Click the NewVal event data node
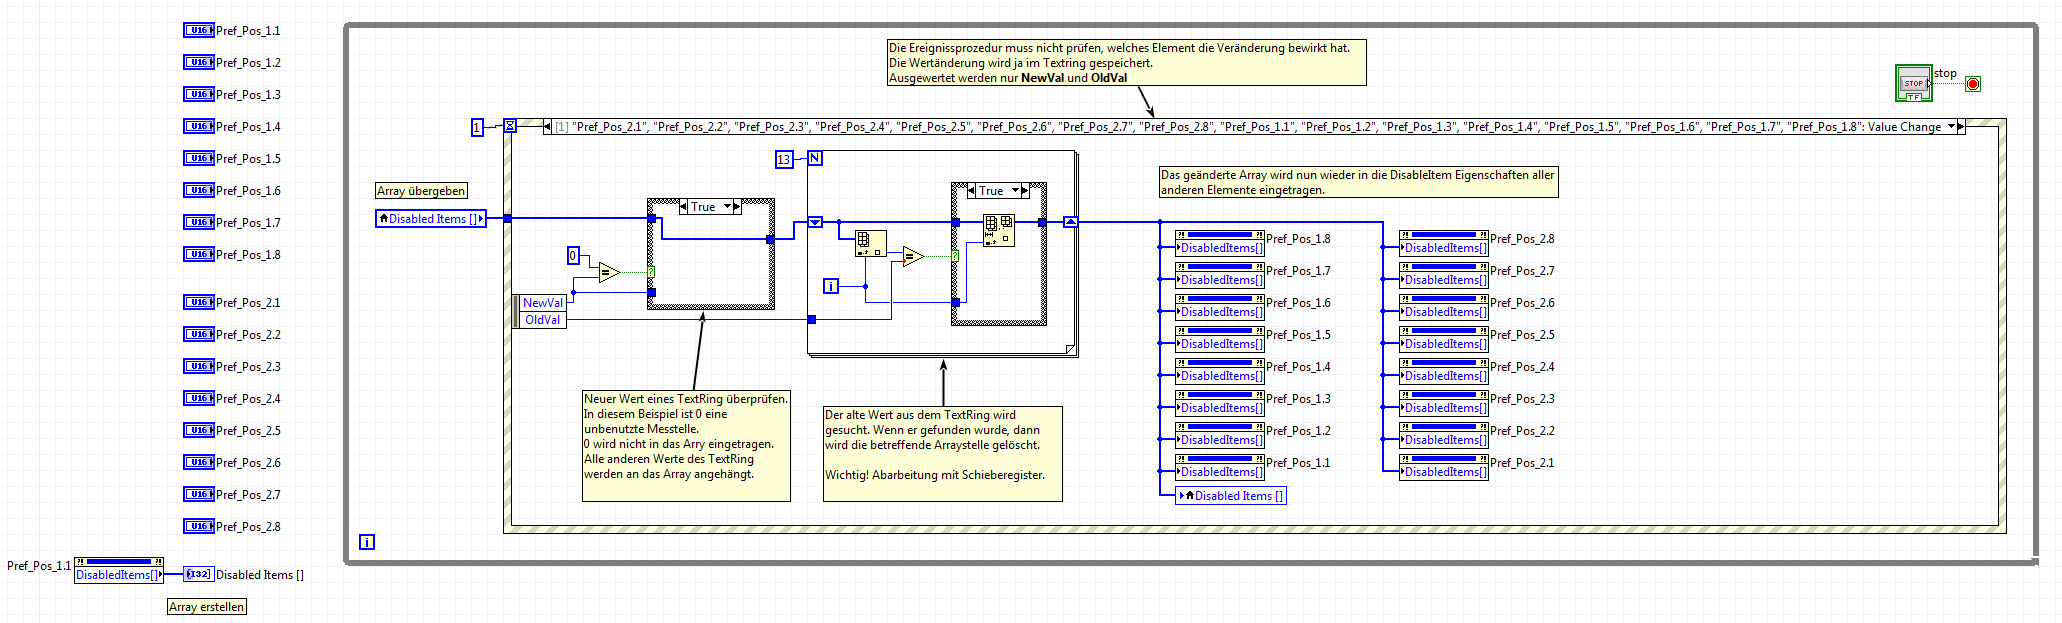The image size is (2062, 623). 543,303
